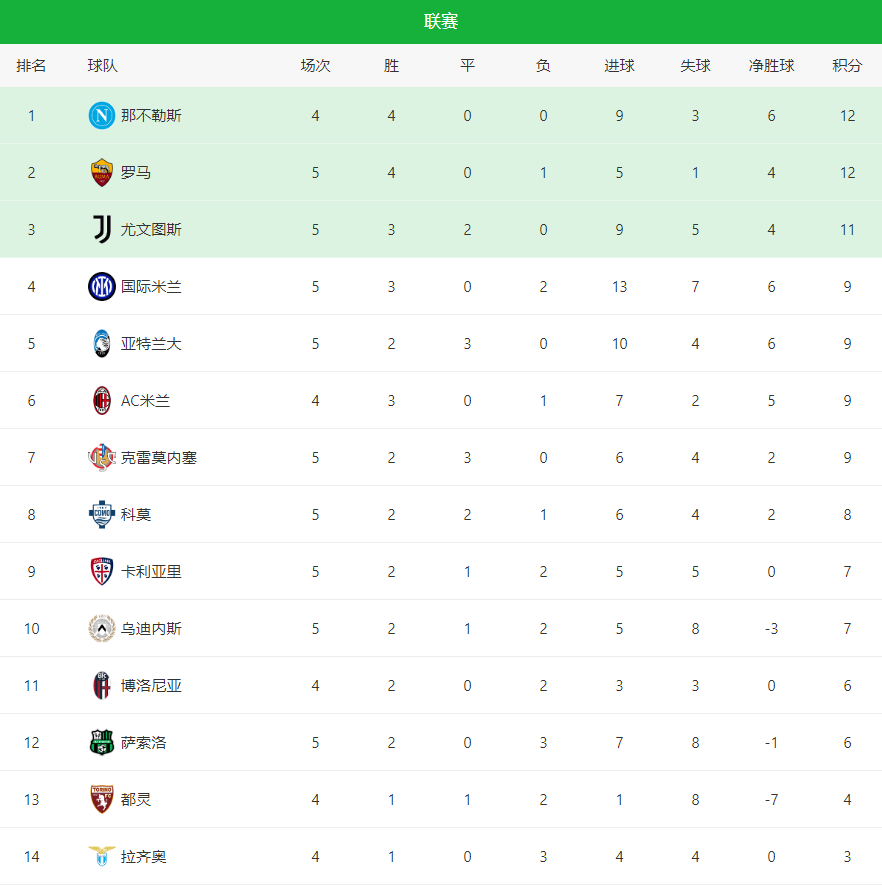Click the Lazio eagle logo
The height and width of the screenshot is (887, 882).
tap(102, 857)
